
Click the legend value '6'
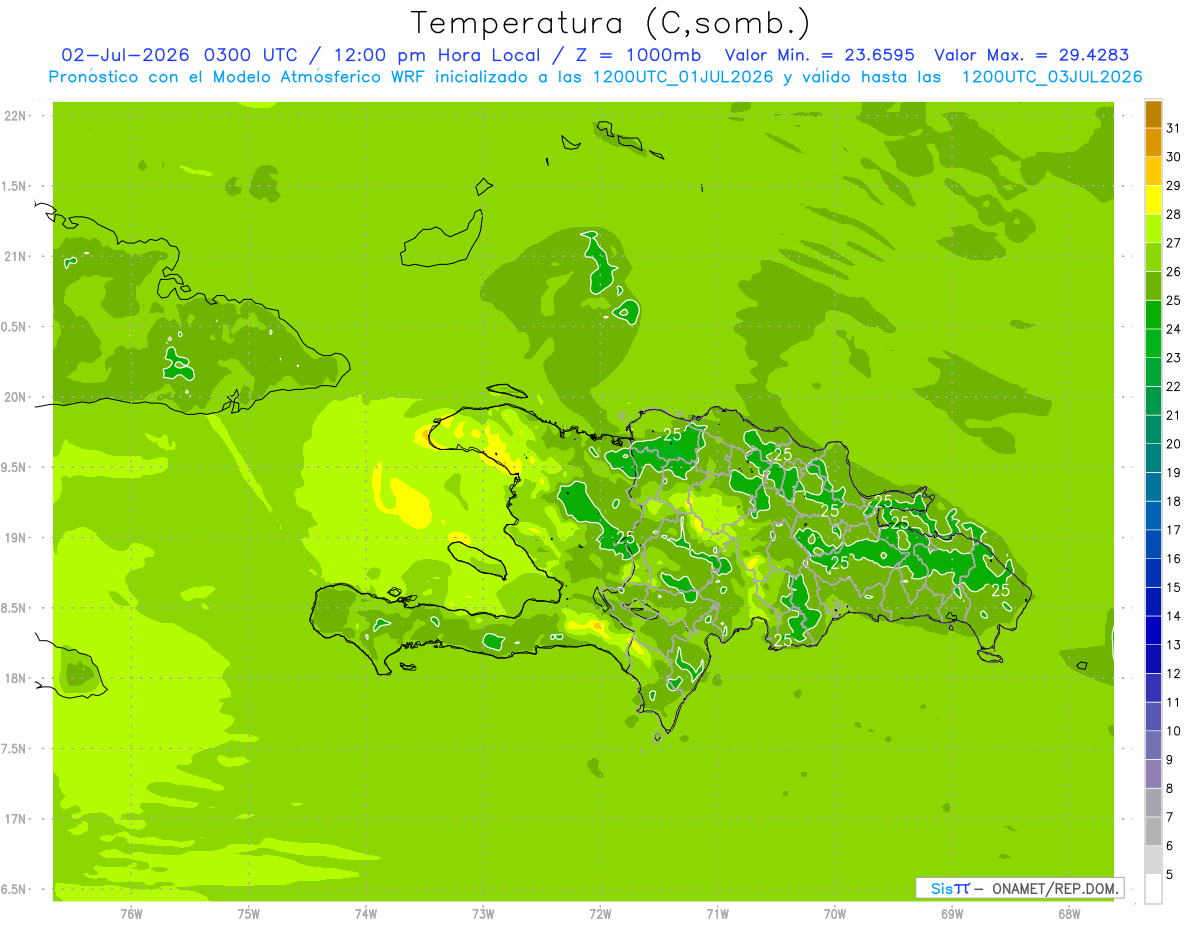pyautogui.click(x=1169, y=846)
